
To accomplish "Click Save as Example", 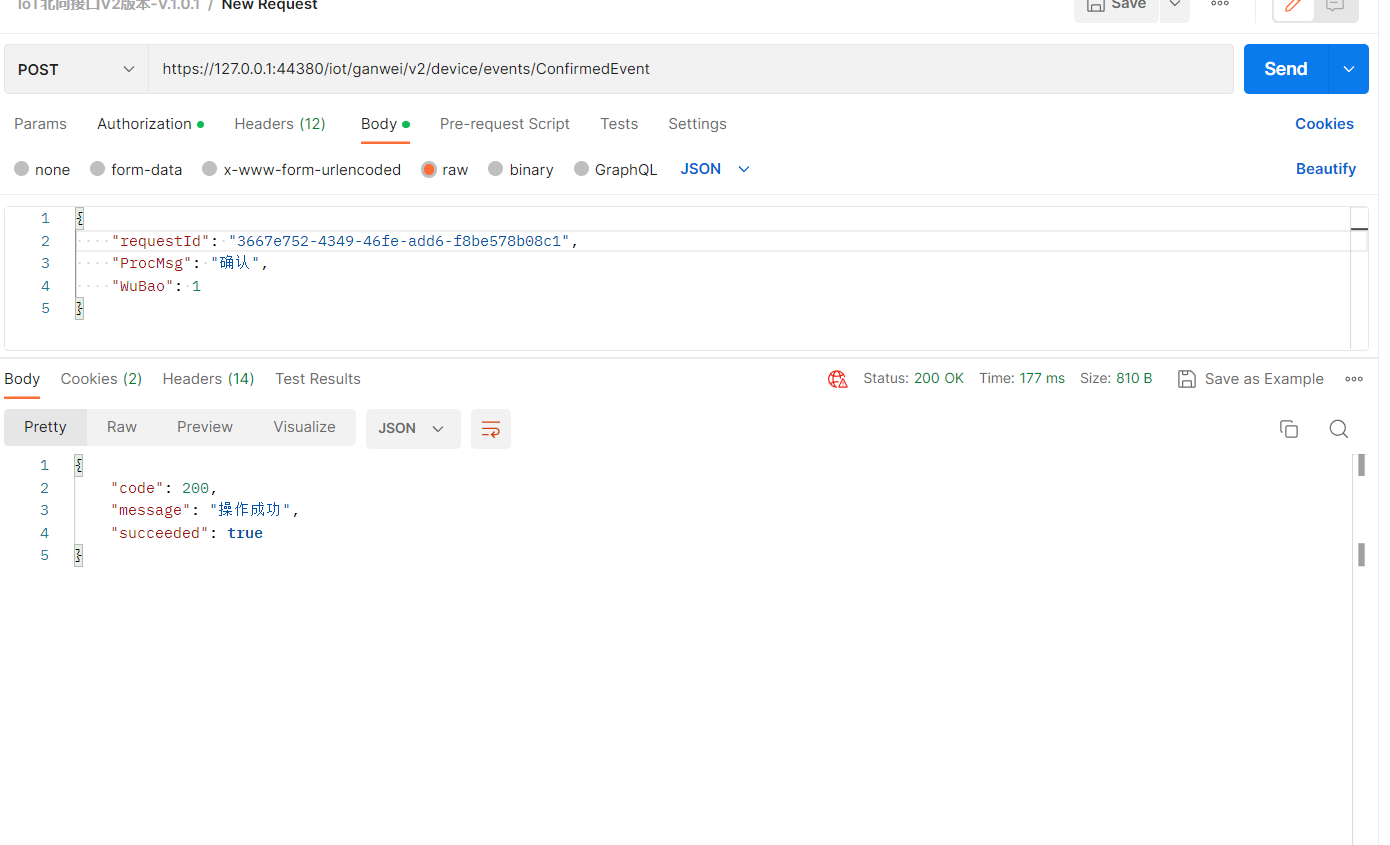I will pos(1250,379).
